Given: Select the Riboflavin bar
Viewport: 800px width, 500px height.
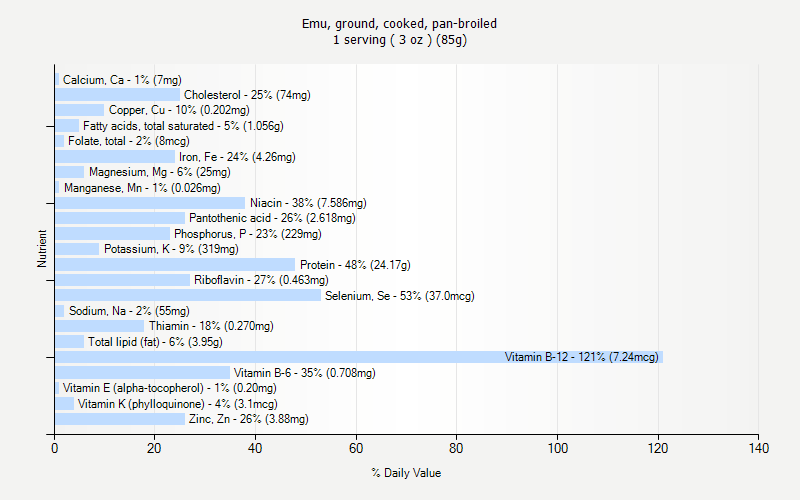Looking at the screenshot, I should click(x=122, y=280).
